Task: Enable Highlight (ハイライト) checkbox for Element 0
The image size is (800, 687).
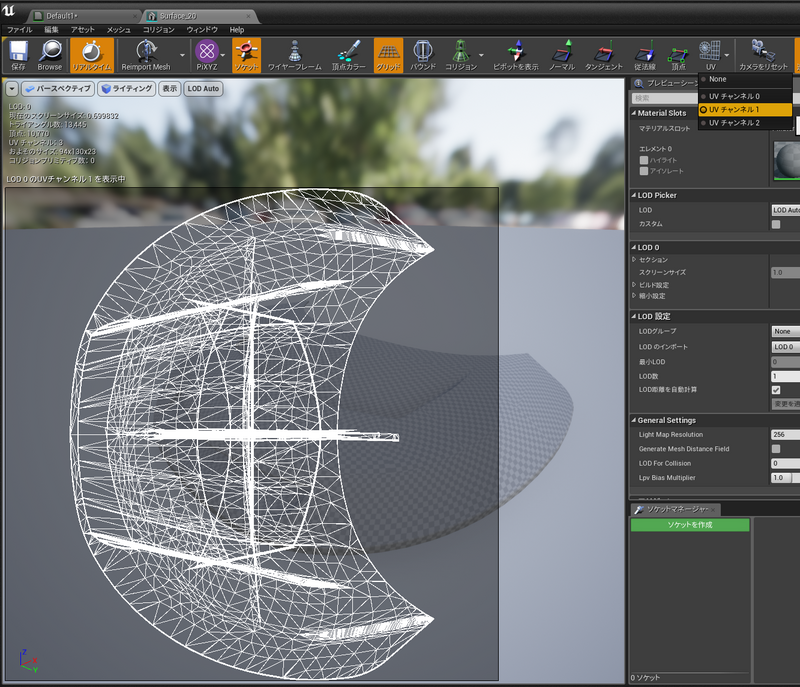Action: click(x=644, y=160)
